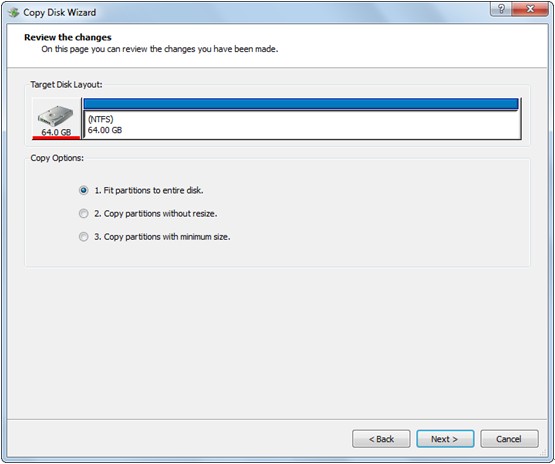The image size is (555, 464).
Task: Click the "(NTFS)" partition label
Action: (101, 119)
